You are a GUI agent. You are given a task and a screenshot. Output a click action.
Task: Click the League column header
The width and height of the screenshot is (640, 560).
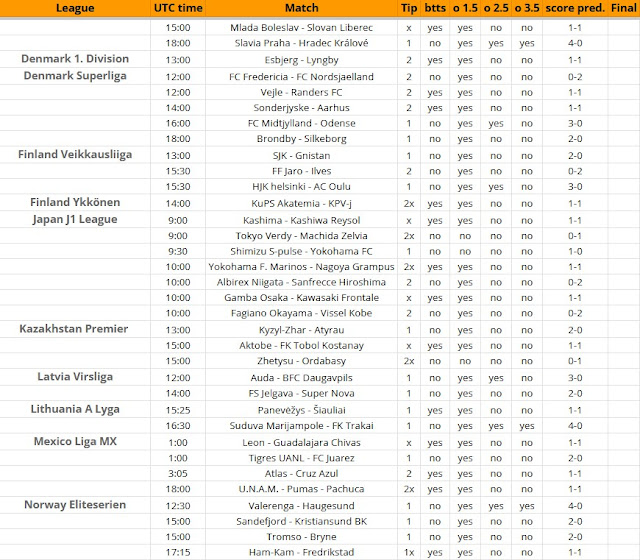[75, 8]
